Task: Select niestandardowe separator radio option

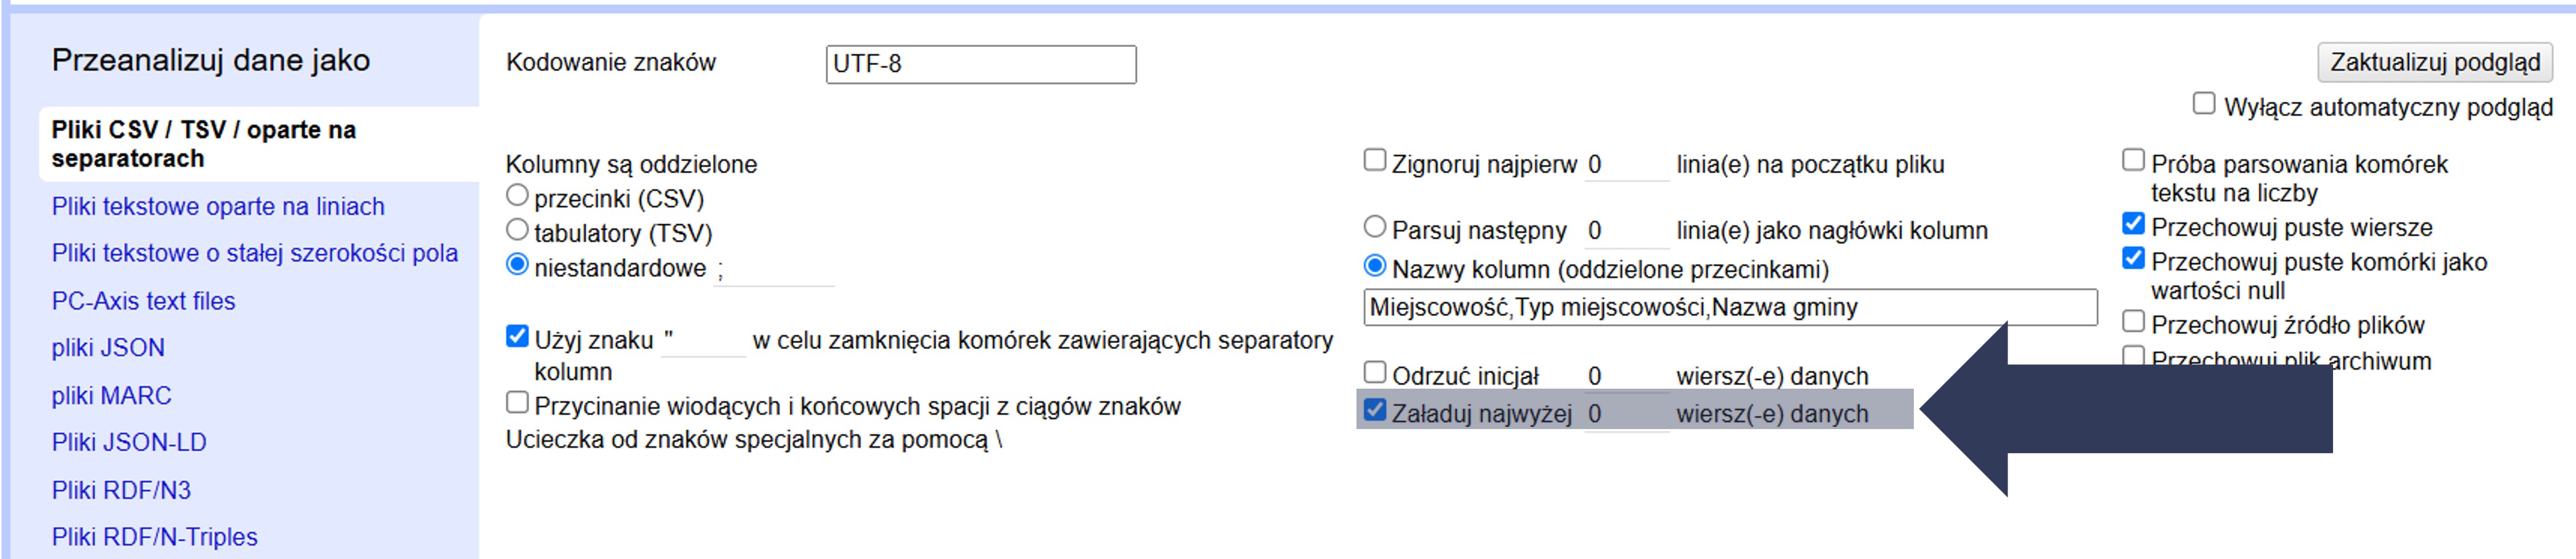Action: coord(517,266)
